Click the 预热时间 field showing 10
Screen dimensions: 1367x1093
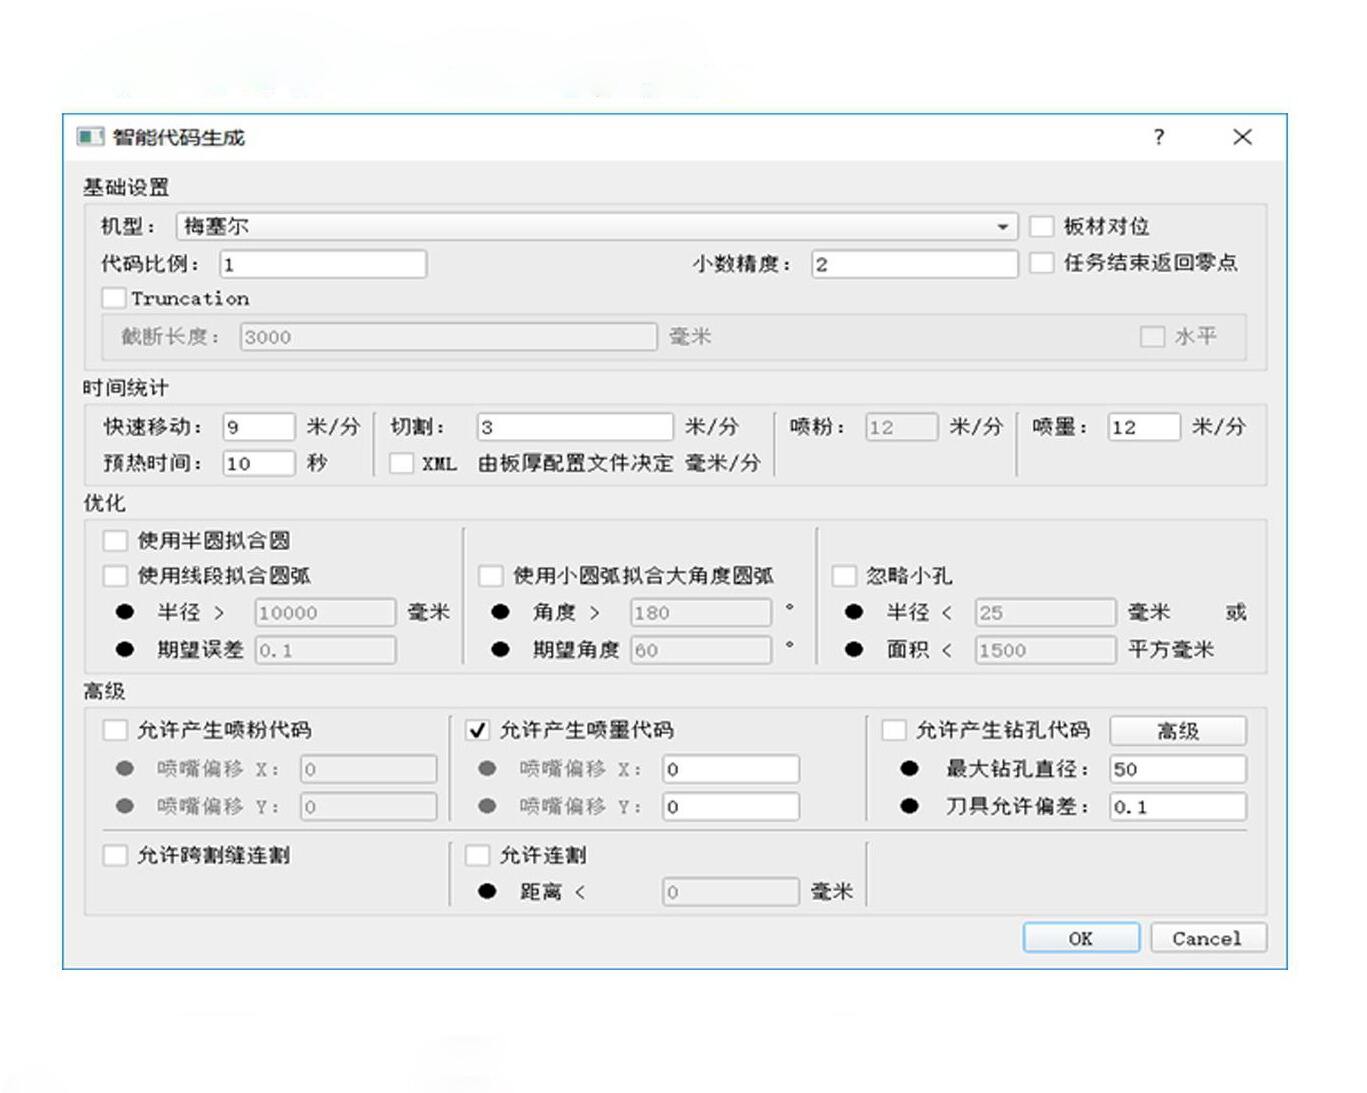click(259, 463)
